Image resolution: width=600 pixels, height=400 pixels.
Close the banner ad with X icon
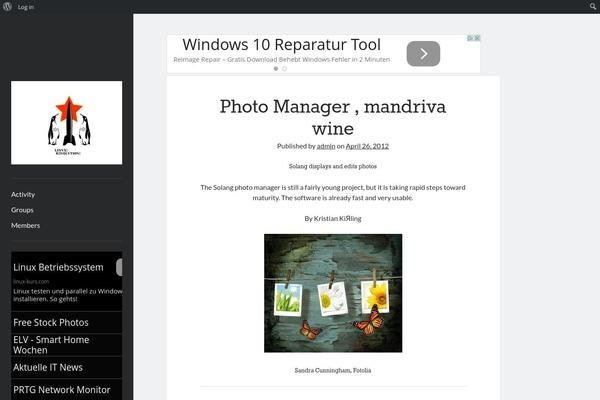[x=477, y=38]
